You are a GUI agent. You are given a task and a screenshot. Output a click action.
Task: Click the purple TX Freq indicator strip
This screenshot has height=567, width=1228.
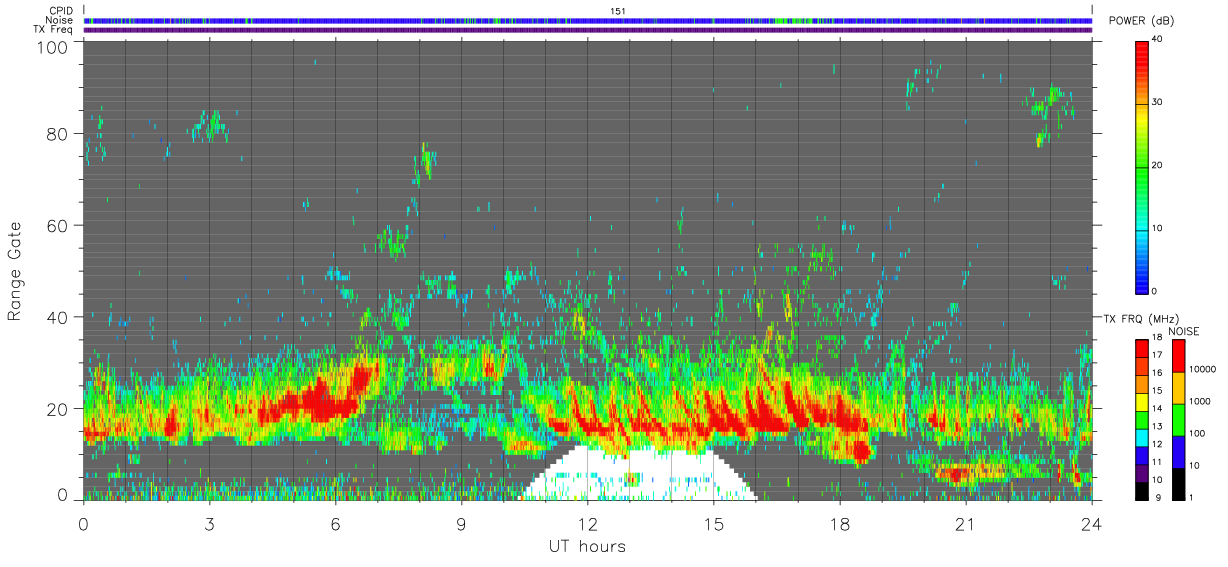[x=588, y=30]
